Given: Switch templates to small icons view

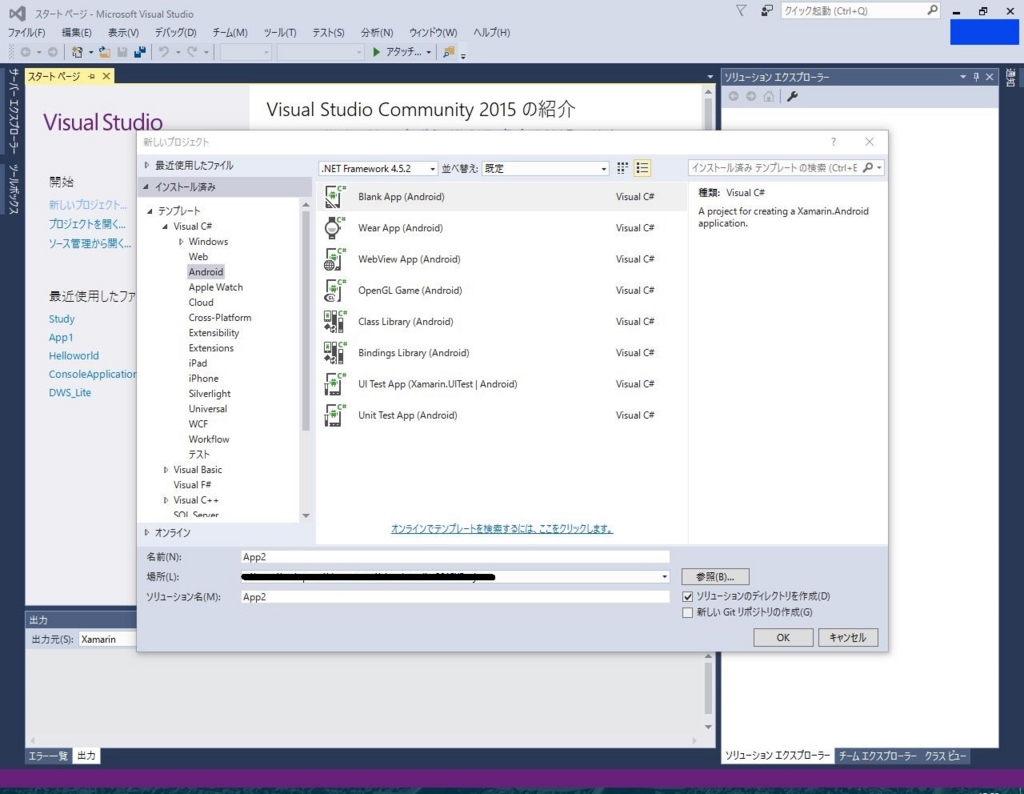Looking at the screenshot, I should click(x=622, y=168).
